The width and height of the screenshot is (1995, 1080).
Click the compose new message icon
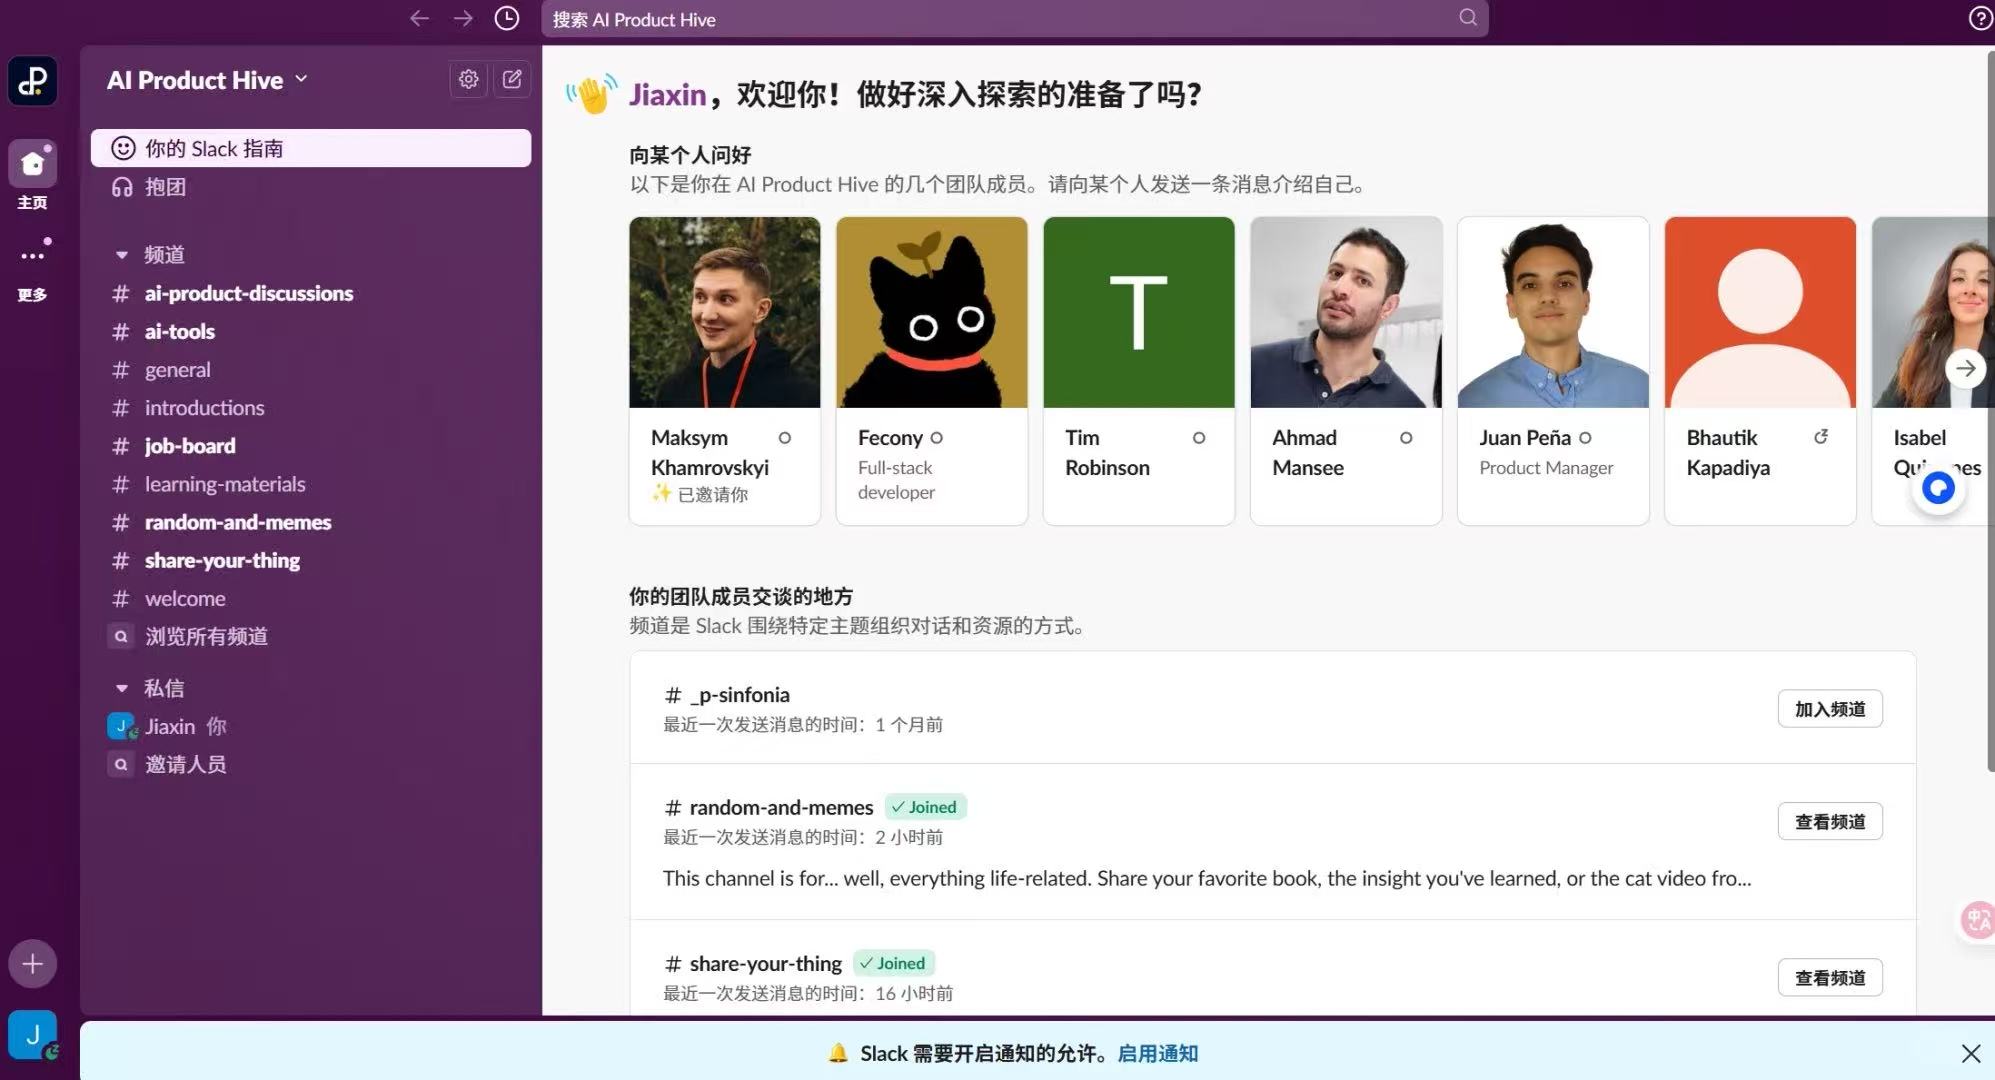click(x=512, y=79)
